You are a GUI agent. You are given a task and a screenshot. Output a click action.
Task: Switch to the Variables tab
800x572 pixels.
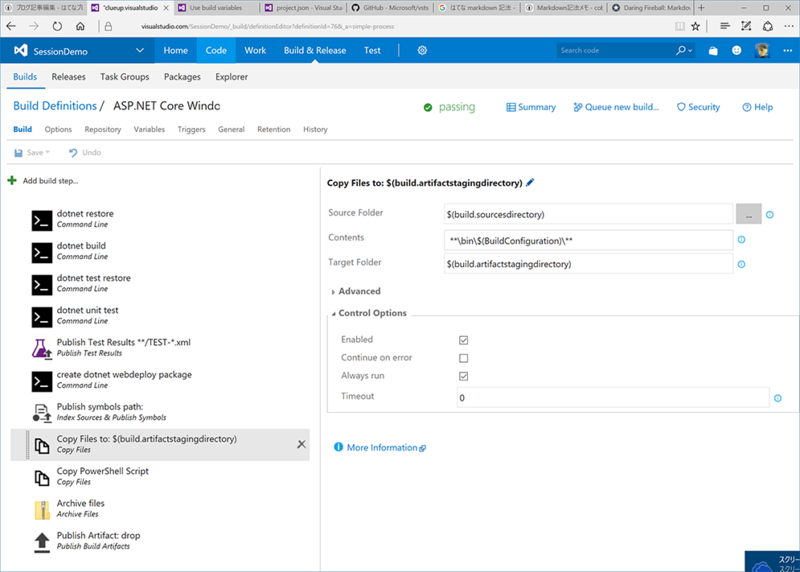[149, 129]
